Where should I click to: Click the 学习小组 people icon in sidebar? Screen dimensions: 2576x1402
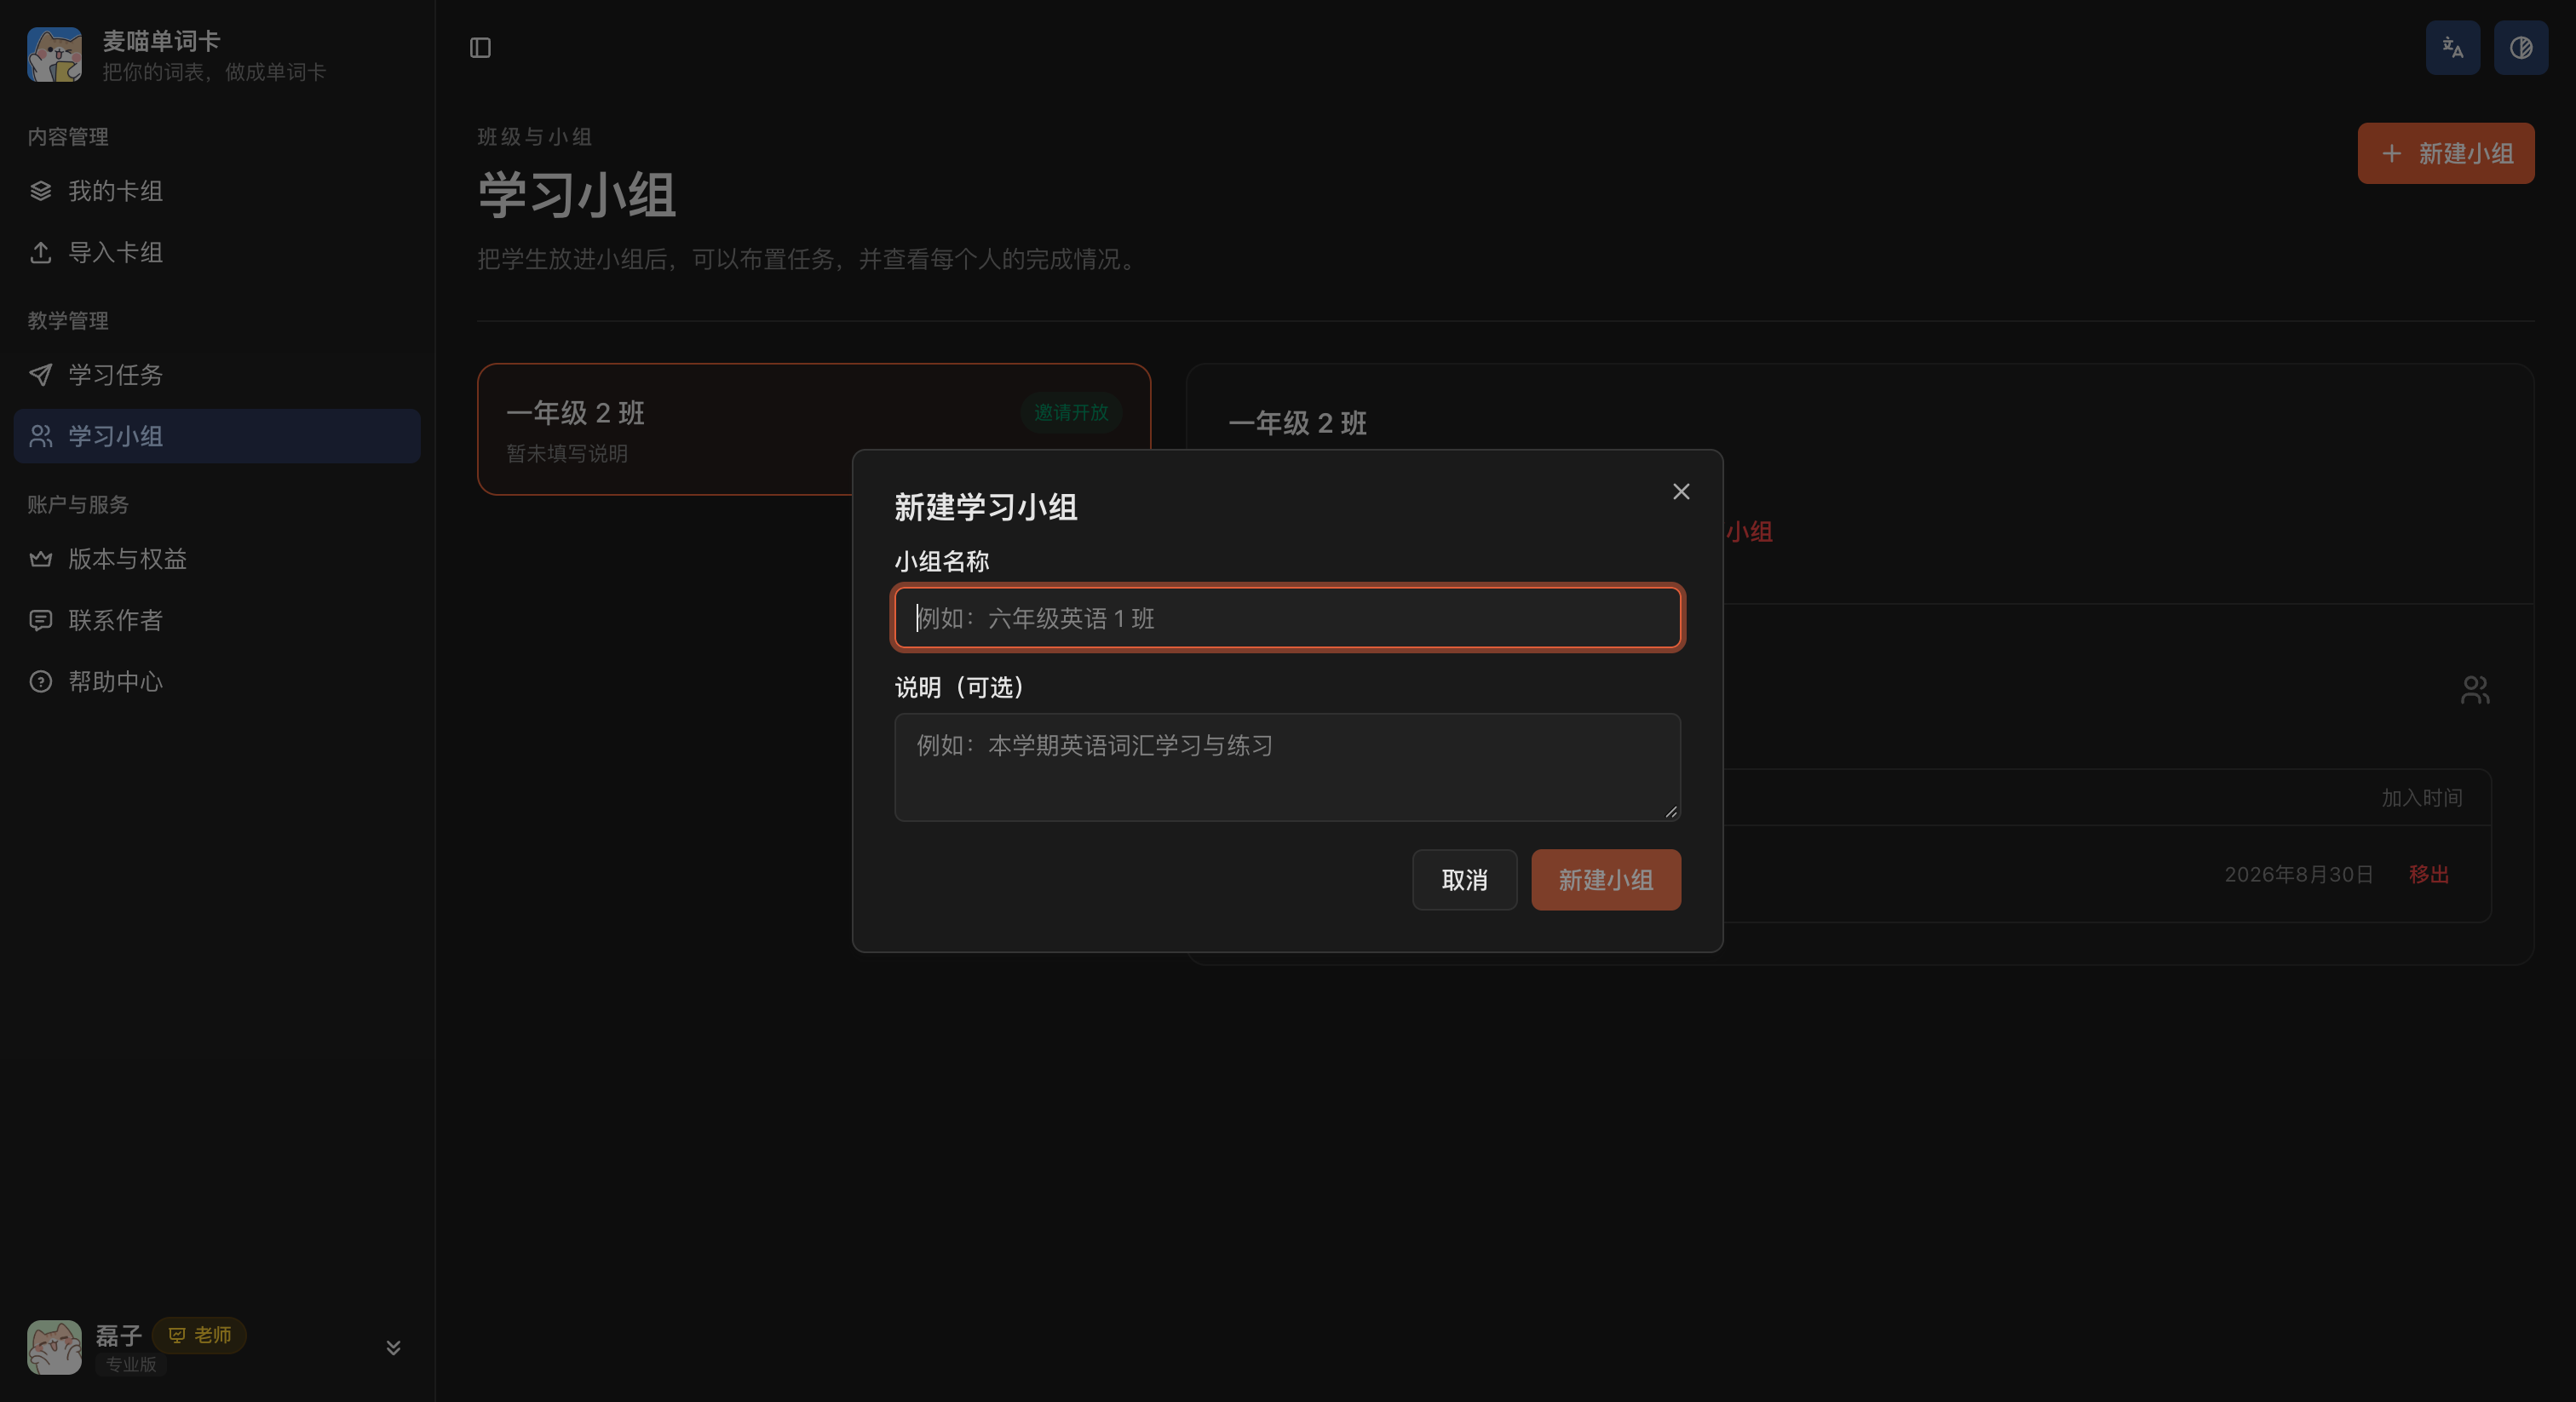pos(41,436)
